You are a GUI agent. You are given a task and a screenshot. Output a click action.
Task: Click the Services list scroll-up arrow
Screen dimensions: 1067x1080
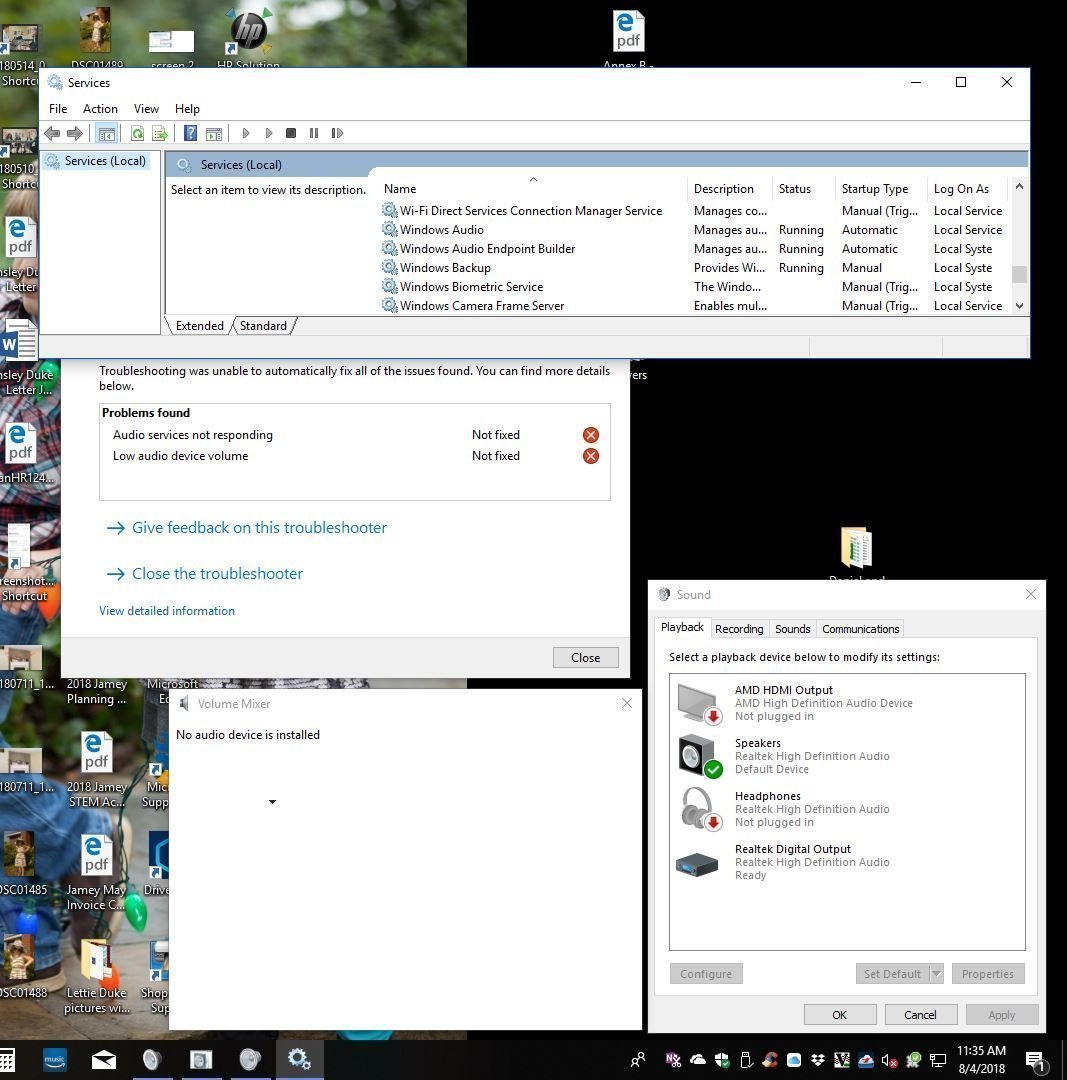[1019, 186]
